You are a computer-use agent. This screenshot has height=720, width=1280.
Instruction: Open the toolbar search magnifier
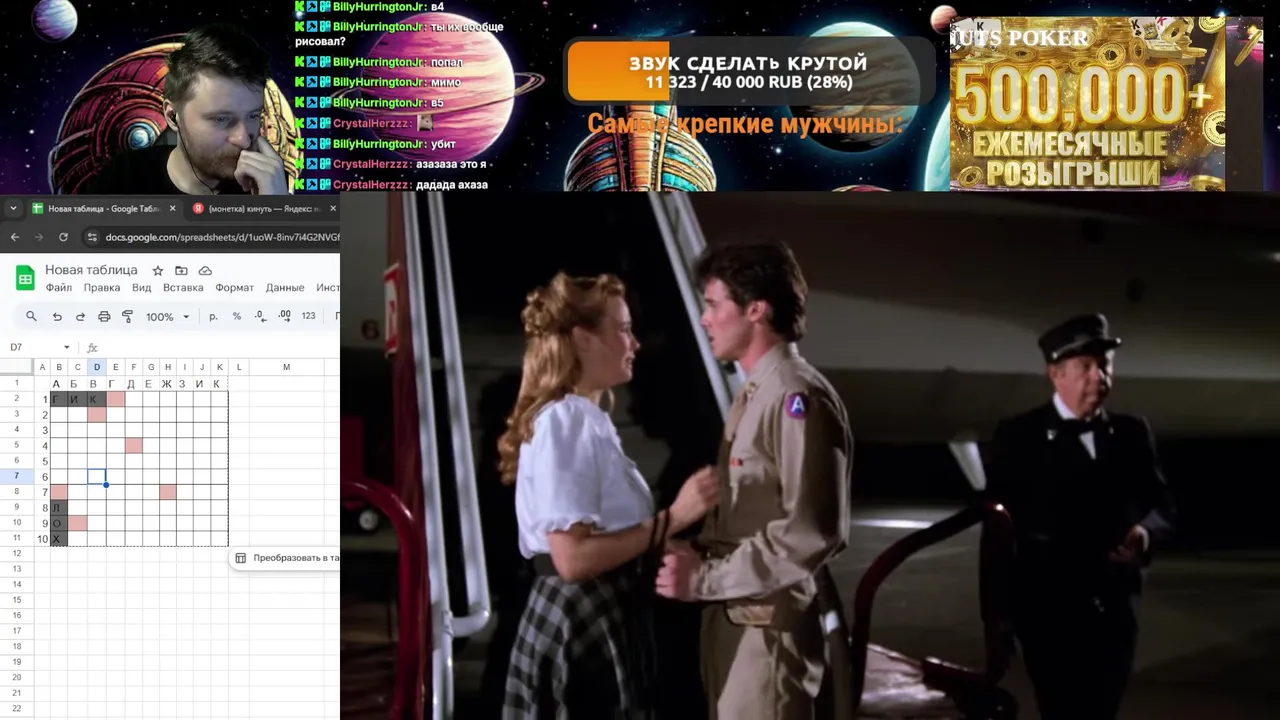(31, 316)
